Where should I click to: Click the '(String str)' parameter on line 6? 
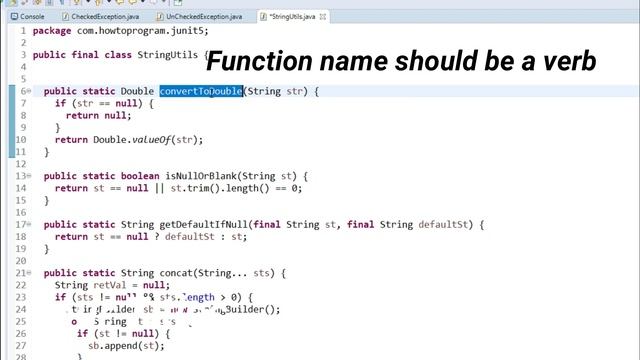pos(276,91)
